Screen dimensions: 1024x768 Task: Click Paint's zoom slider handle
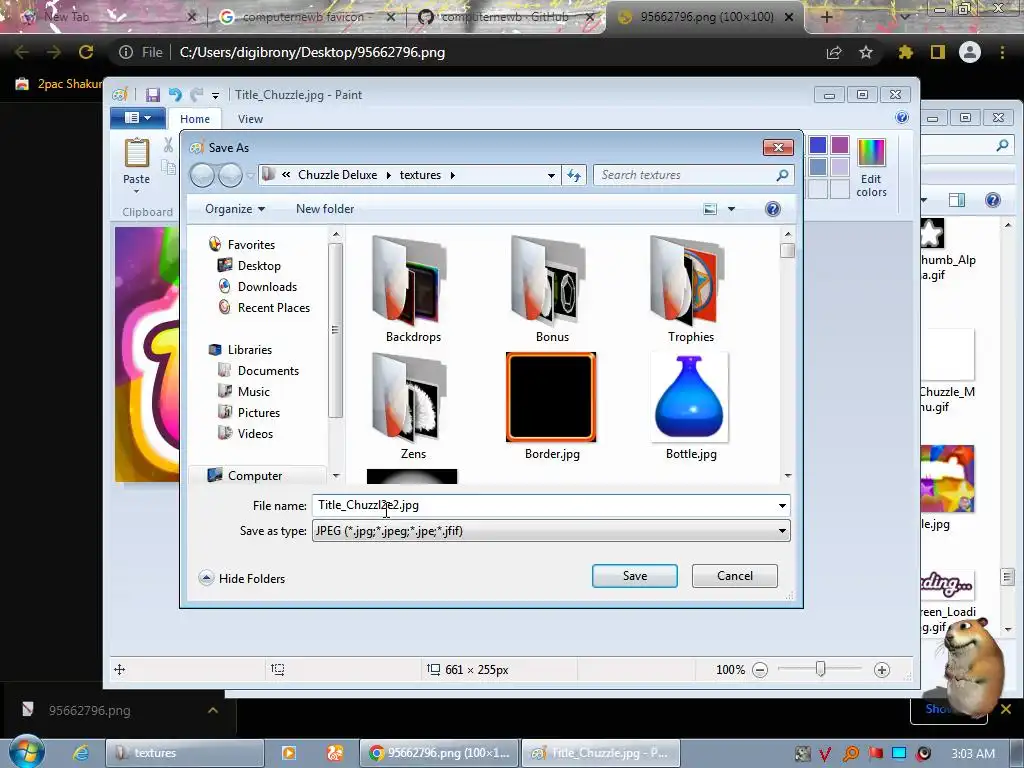(x=820, y=669)
